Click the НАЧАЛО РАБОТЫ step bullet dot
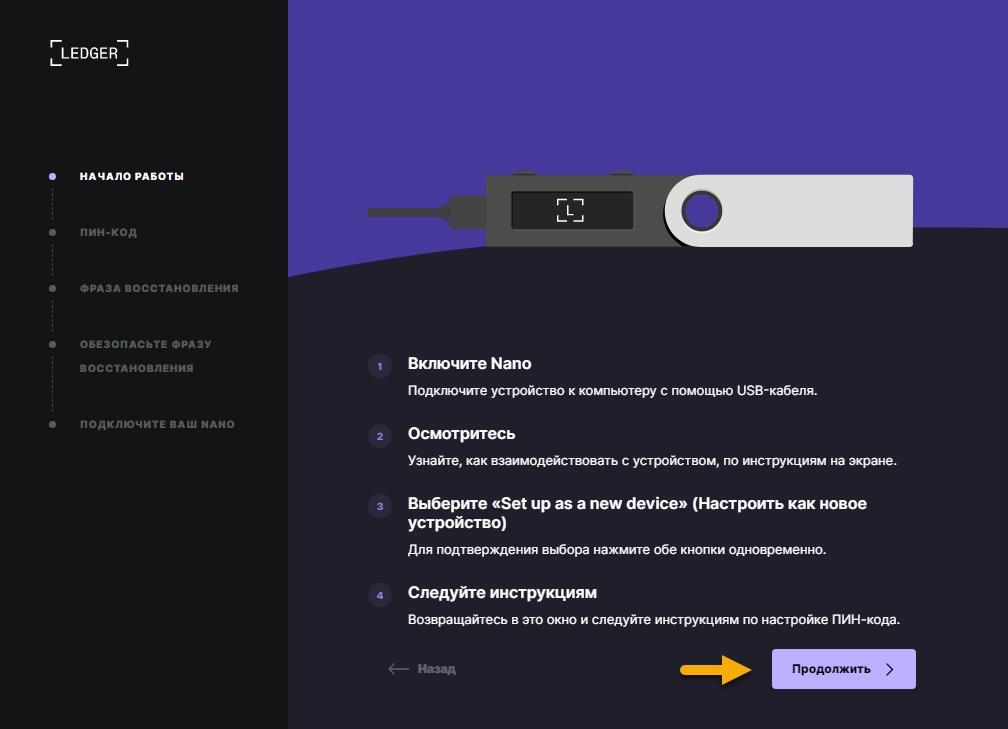 [x=53, y=176]
